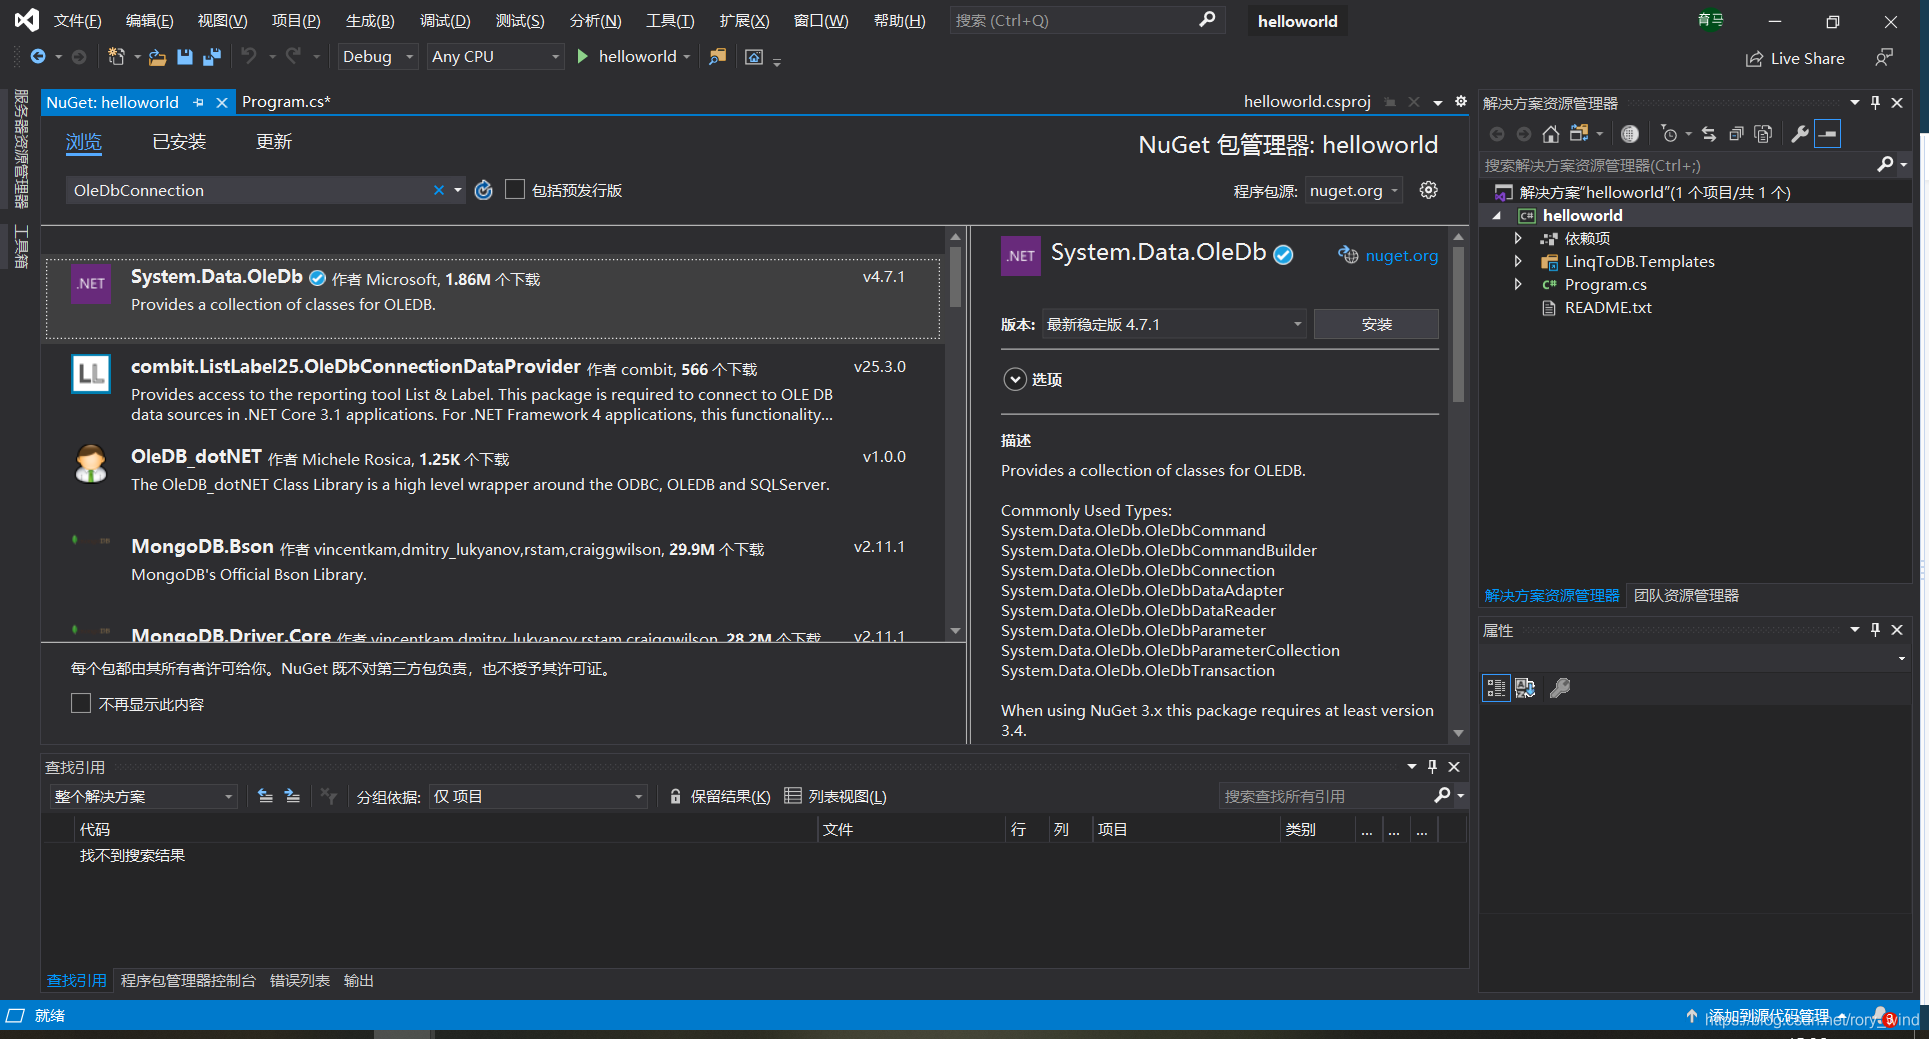The width and height of the screenshot is (1929, 1039).
Task: Enable the 包括预发行版 checkbox
Action: coord(515,190)
